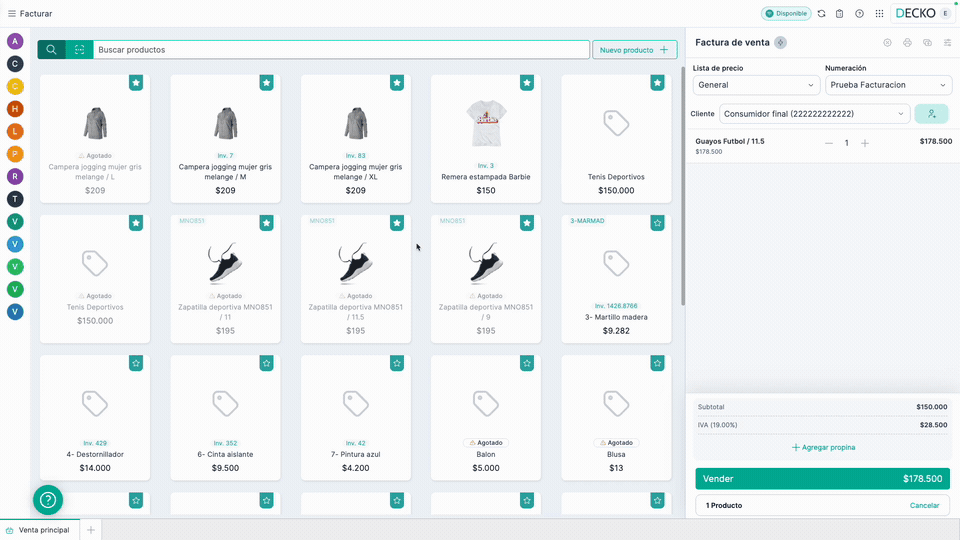
Task: Switch to Venta principal tab
Action: point(38,530)
